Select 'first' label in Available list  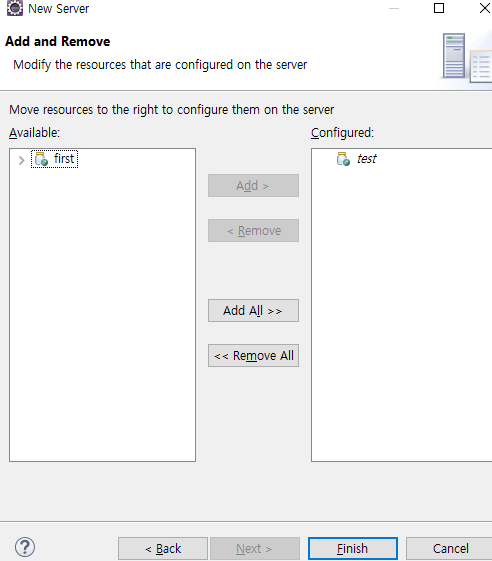click(x=64, y=158)
